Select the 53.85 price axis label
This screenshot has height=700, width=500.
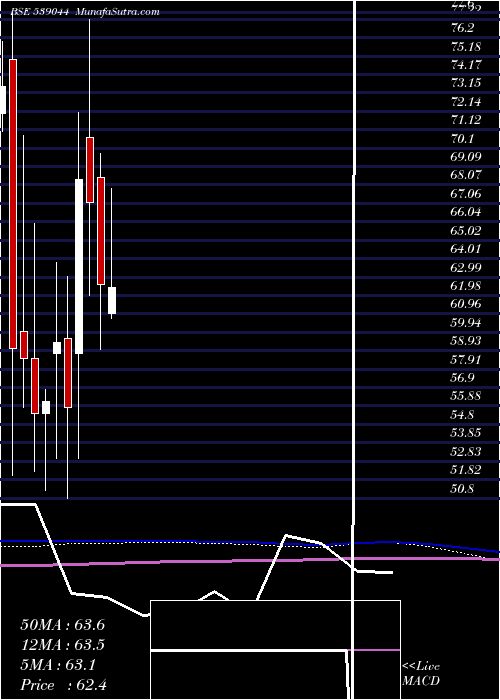(467, 433)
